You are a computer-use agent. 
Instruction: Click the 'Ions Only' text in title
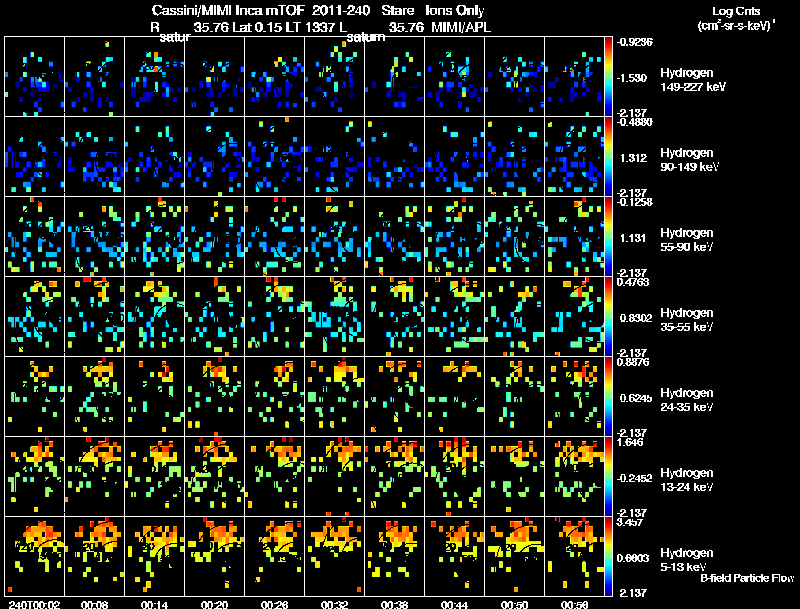(x=455, y=10)
